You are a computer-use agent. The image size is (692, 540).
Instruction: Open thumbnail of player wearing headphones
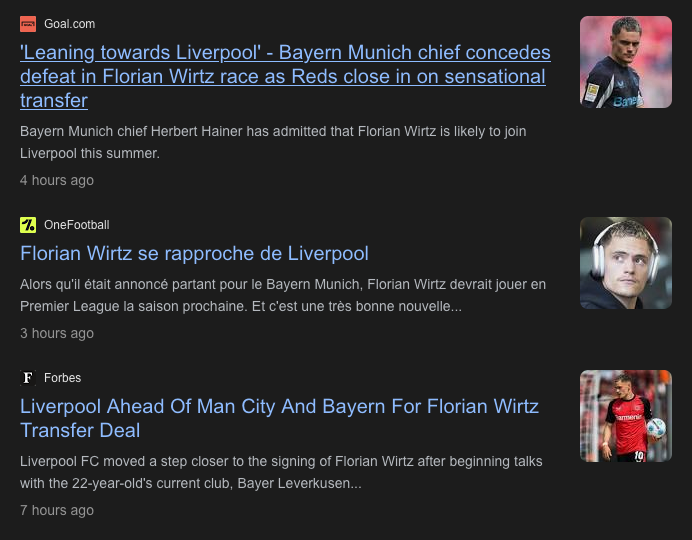point(626,263)
